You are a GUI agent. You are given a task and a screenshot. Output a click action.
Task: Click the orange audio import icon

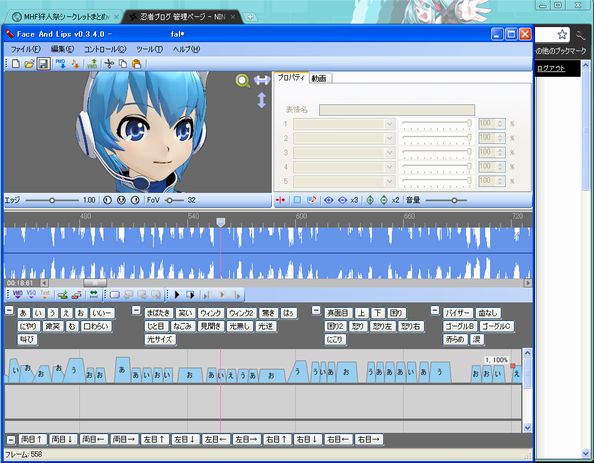(x=75, y=64)
